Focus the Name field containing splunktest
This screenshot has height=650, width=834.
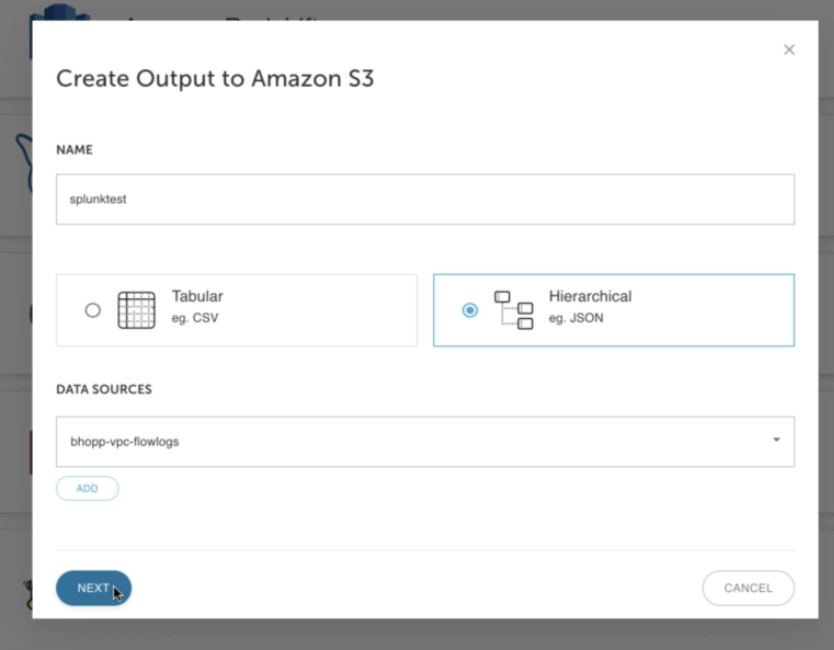coord(424,199)
